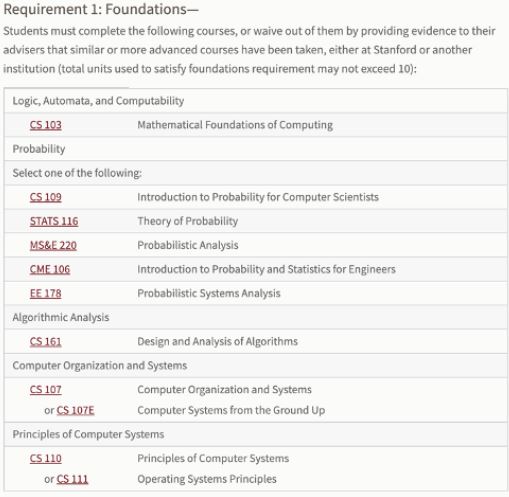Click the Operating Systems Principles title
This screenshot has width=509, height=497.
coord(207,479)
